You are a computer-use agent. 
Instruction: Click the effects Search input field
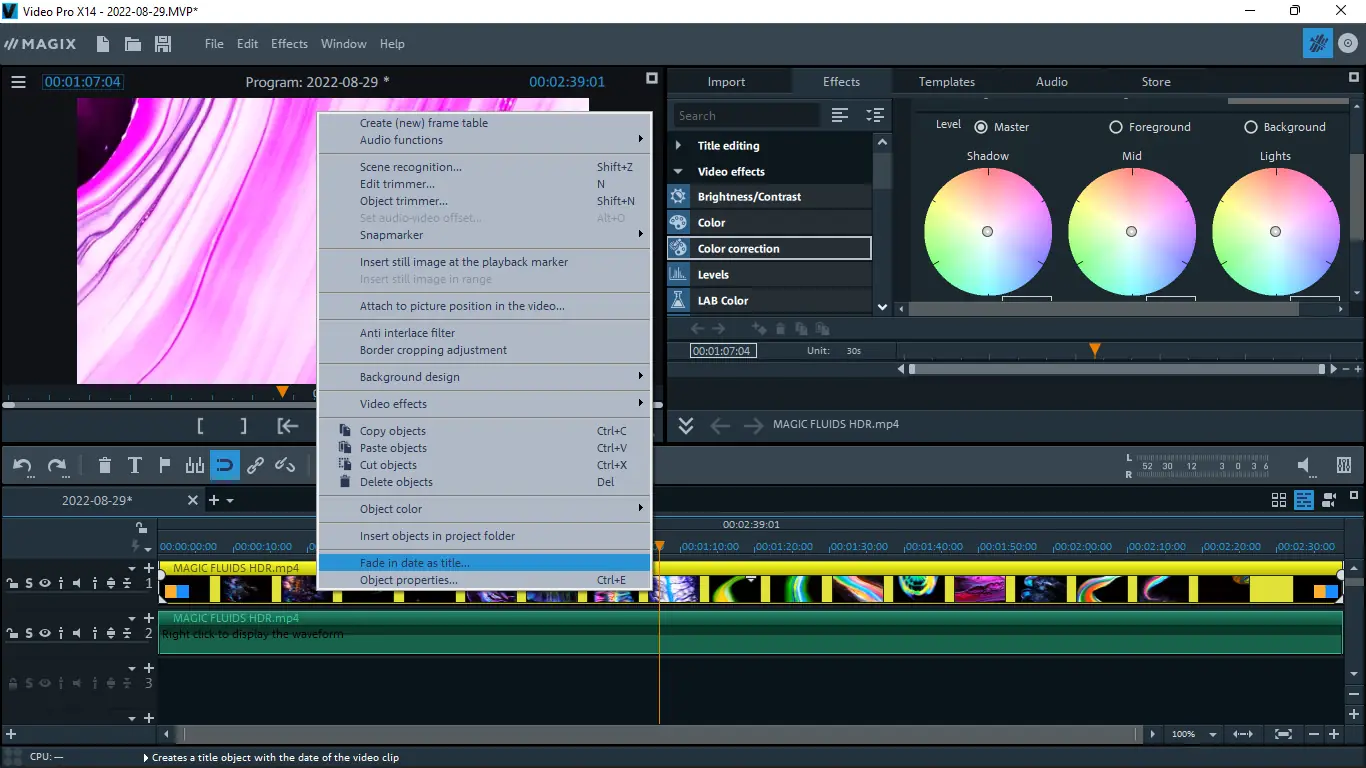pos(745,116)
